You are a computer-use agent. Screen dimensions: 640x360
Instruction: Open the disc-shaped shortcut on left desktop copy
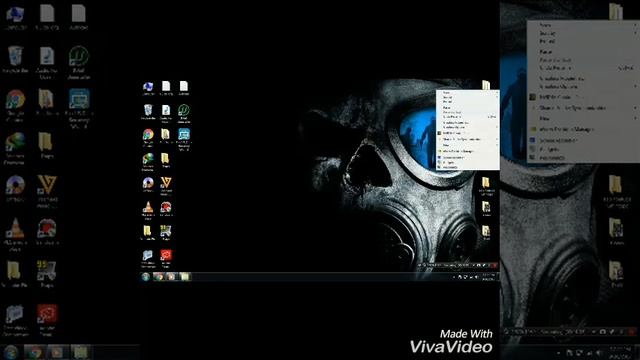[15, 185]
